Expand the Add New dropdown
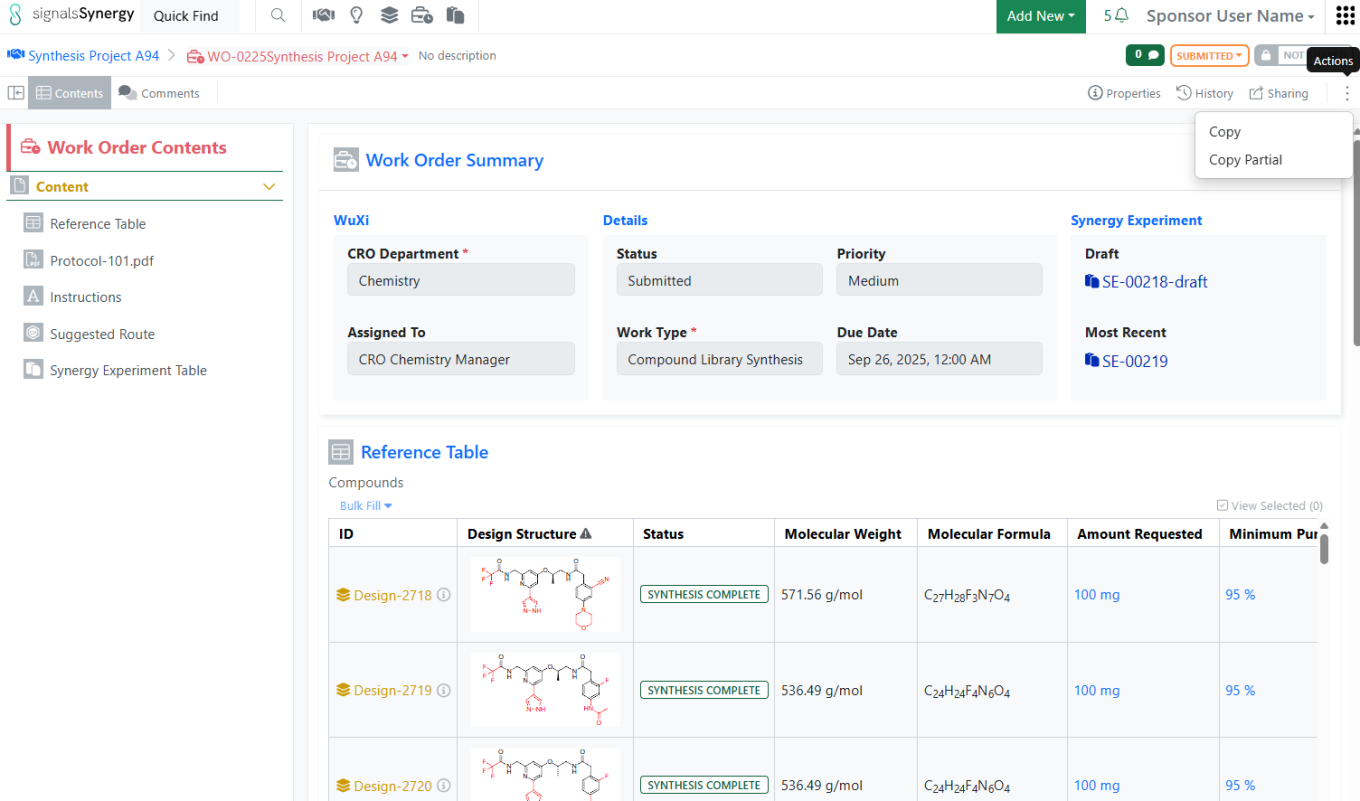 click(x=1040, y=16)
